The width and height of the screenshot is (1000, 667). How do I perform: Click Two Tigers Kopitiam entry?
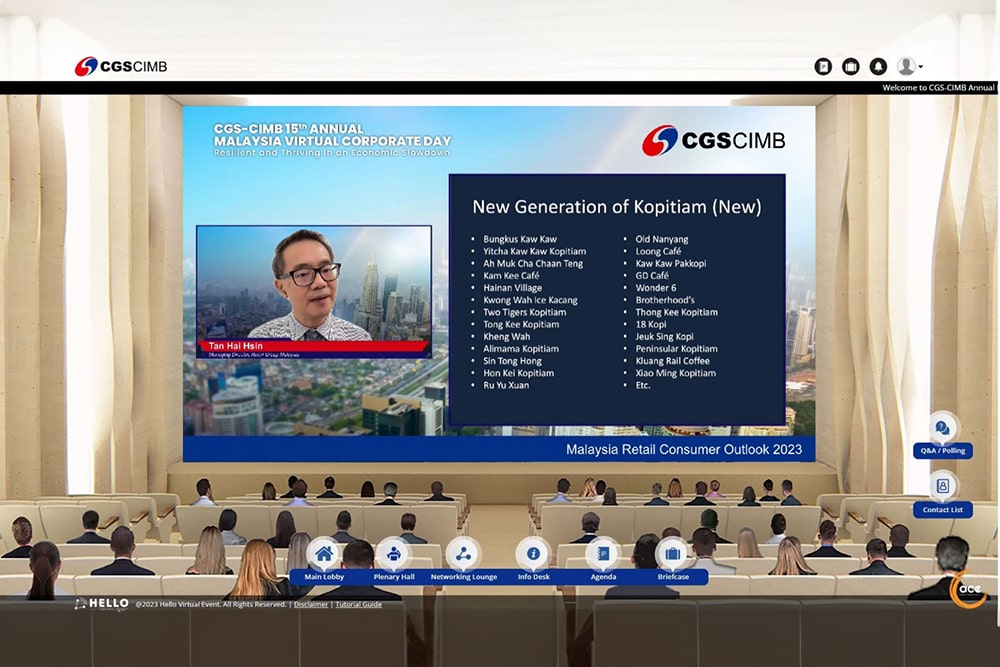pos(524,312)
